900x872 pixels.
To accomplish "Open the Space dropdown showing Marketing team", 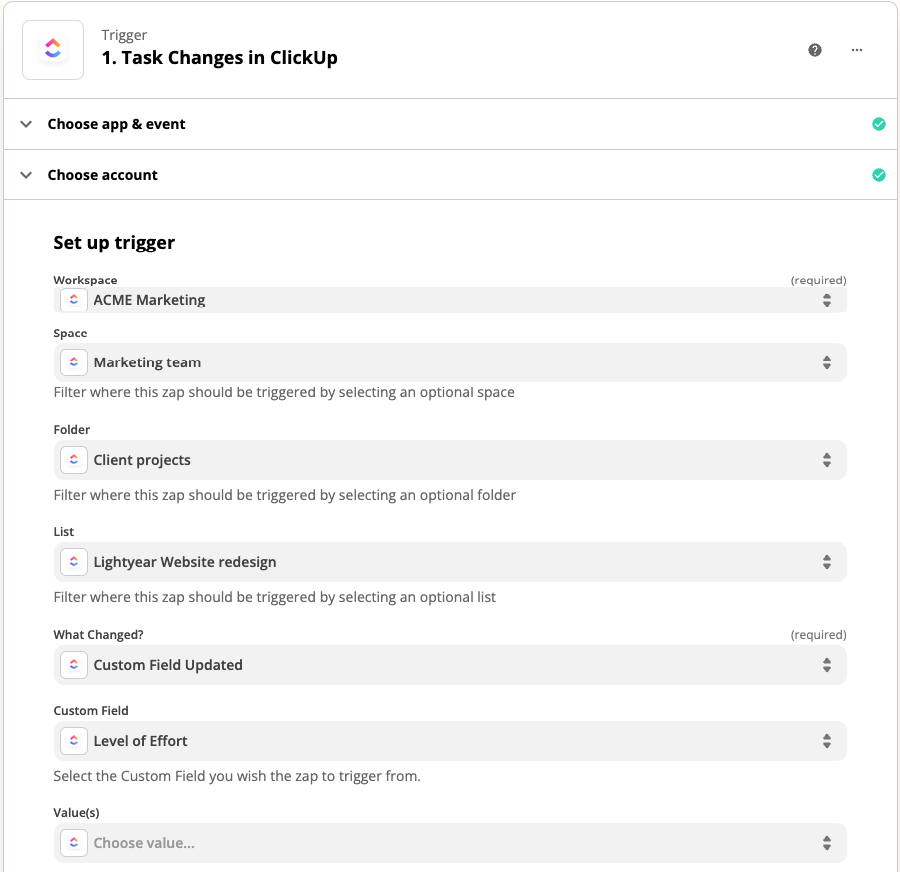I will [x=450, y=362].
